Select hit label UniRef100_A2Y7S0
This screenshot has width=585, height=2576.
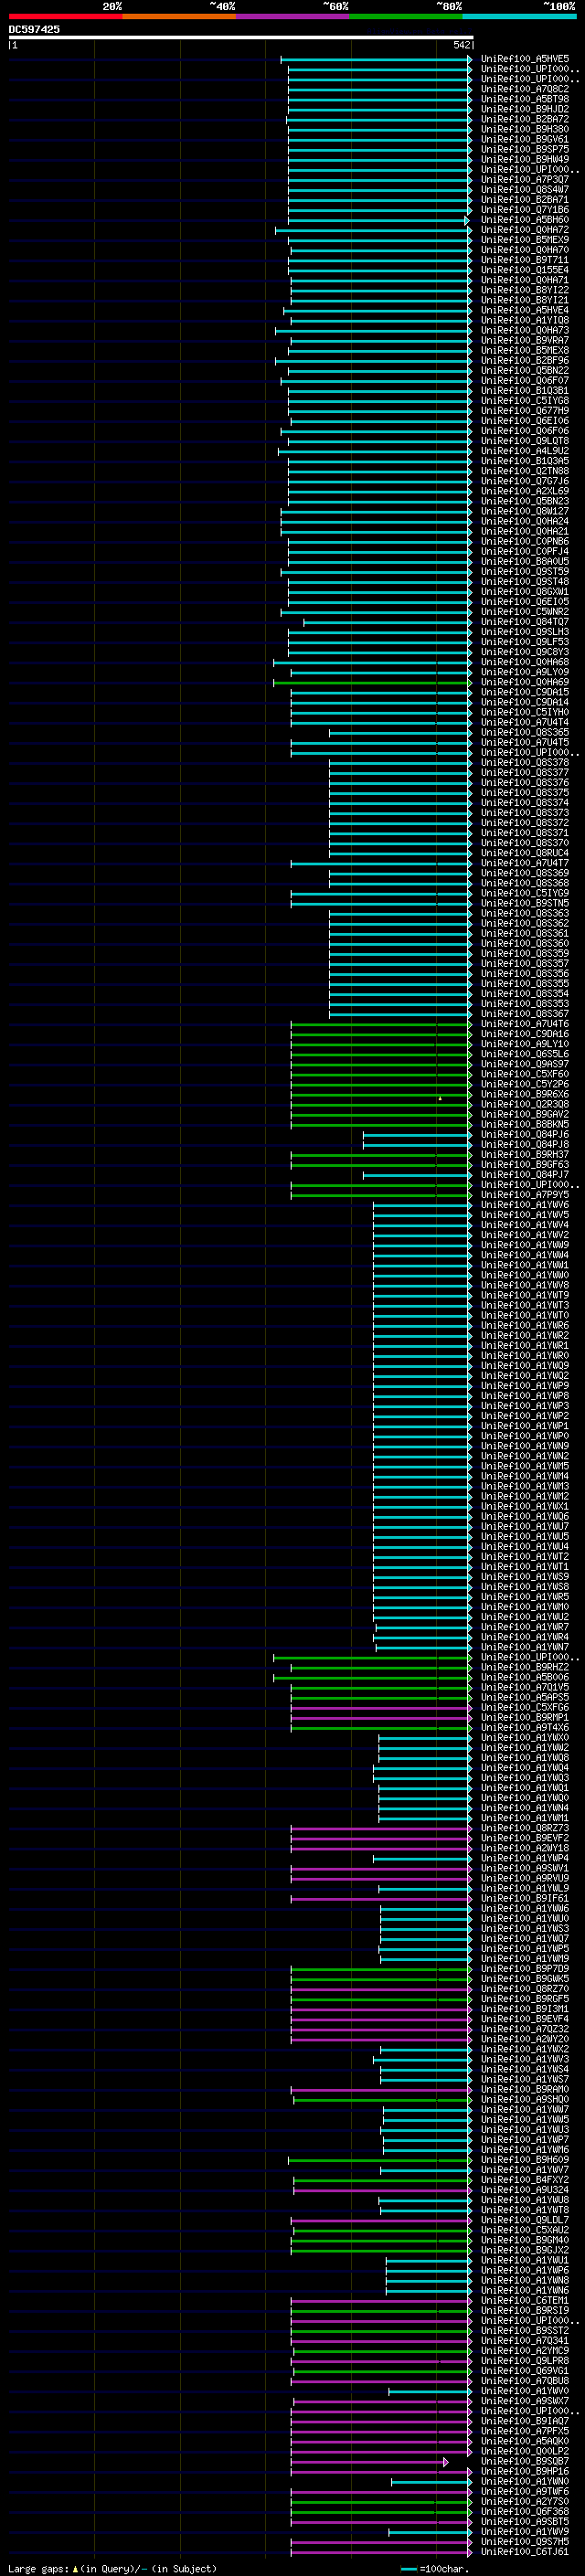click(525, 2501)
